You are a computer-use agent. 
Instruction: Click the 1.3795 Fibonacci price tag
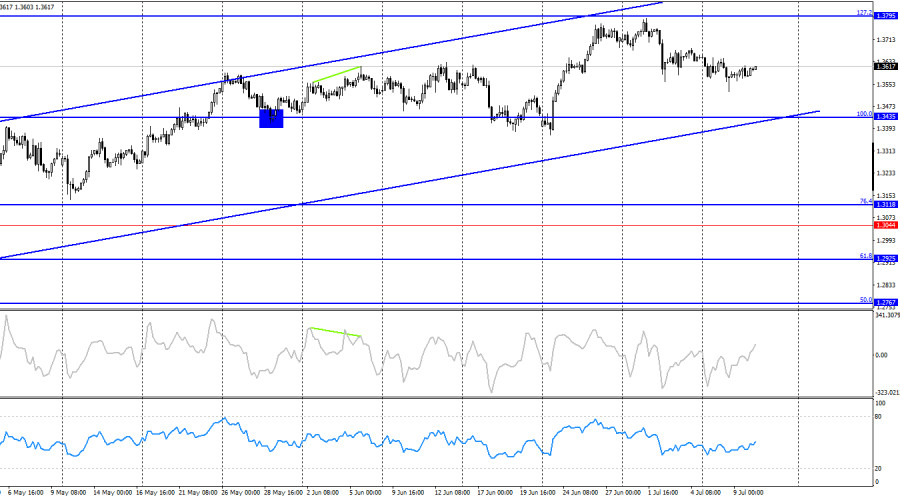(886, 16)
